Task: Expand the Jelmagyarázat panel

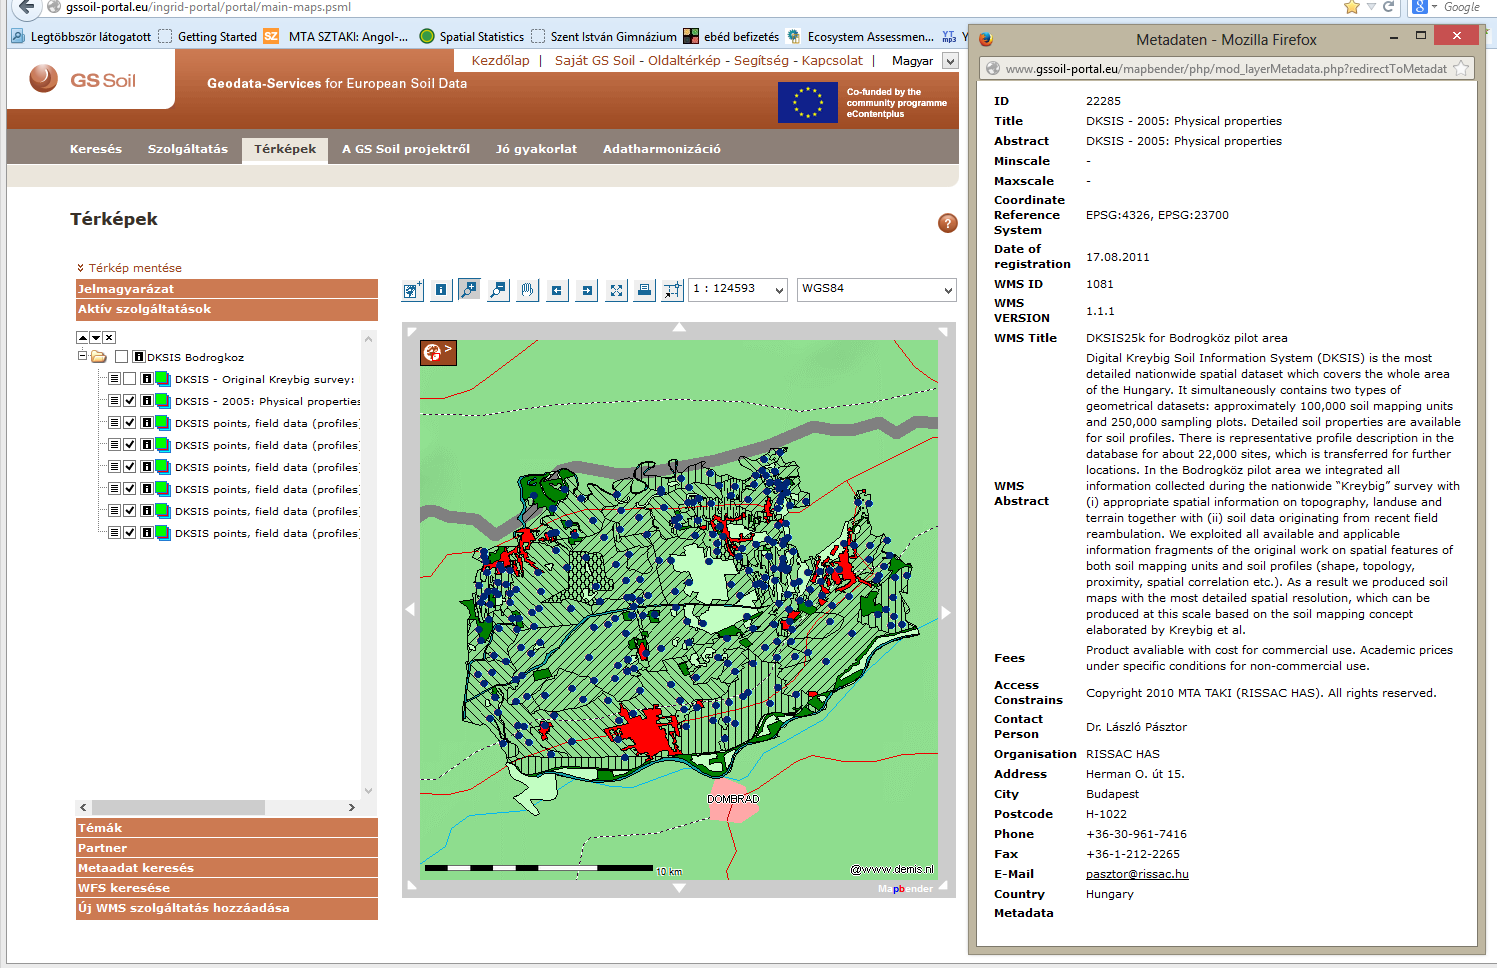Action: click(227, 289)
